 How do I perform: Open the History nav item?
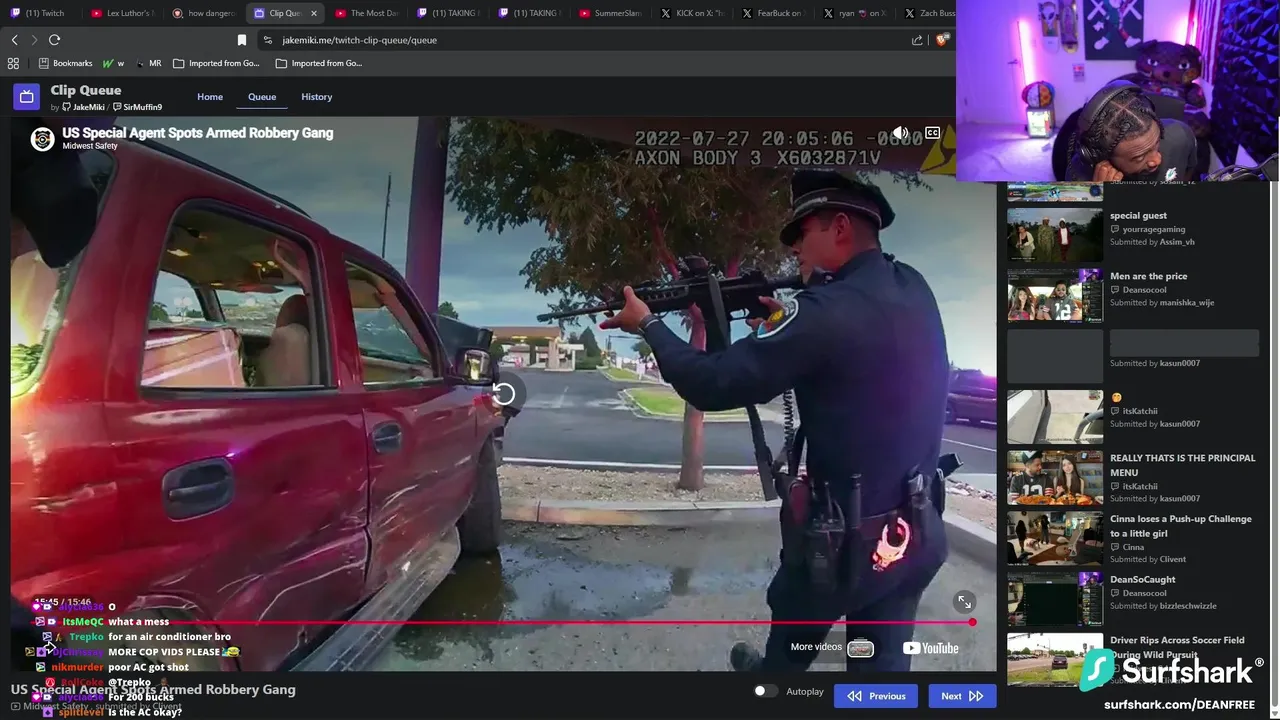(316, 97)
